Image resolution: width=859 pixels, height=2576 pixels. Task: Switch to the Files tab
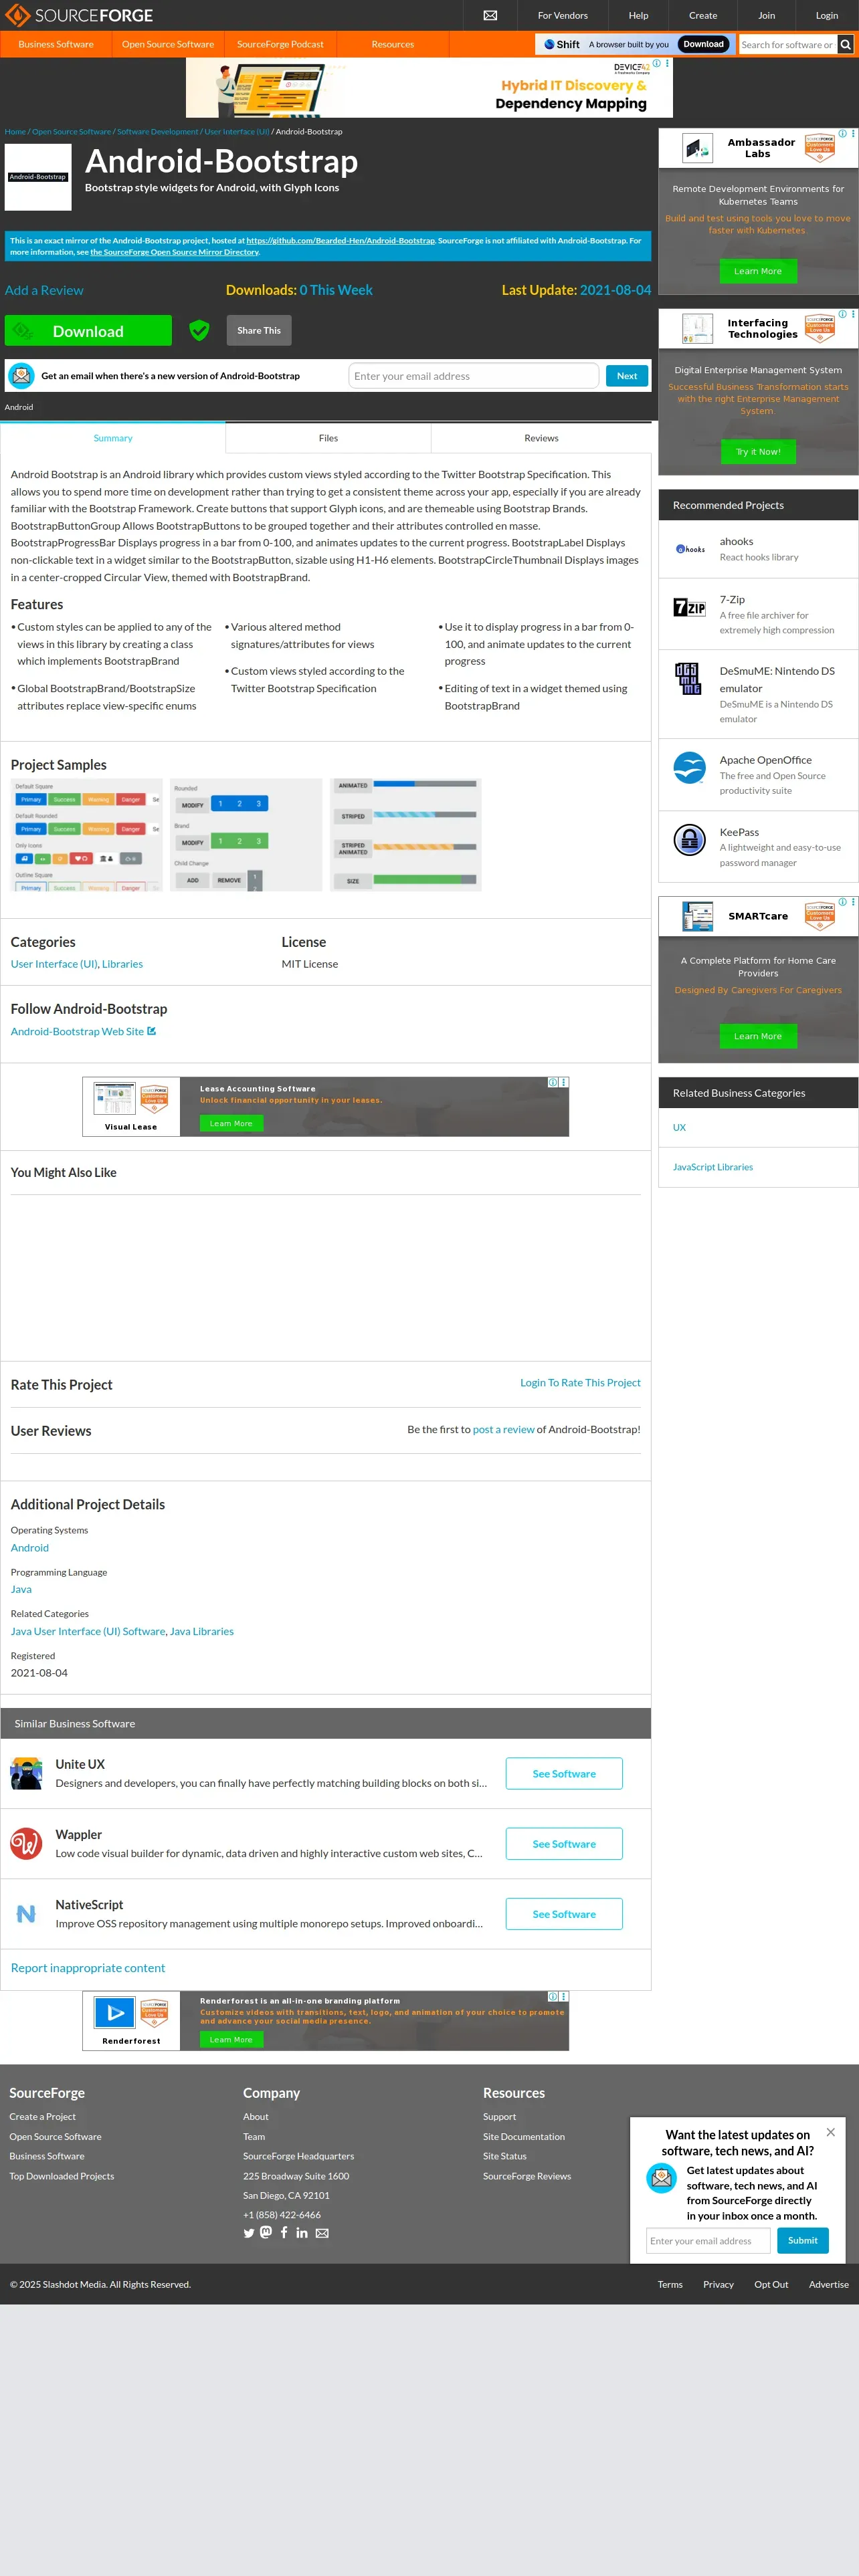pyautogui.click(x=328, y=438)
